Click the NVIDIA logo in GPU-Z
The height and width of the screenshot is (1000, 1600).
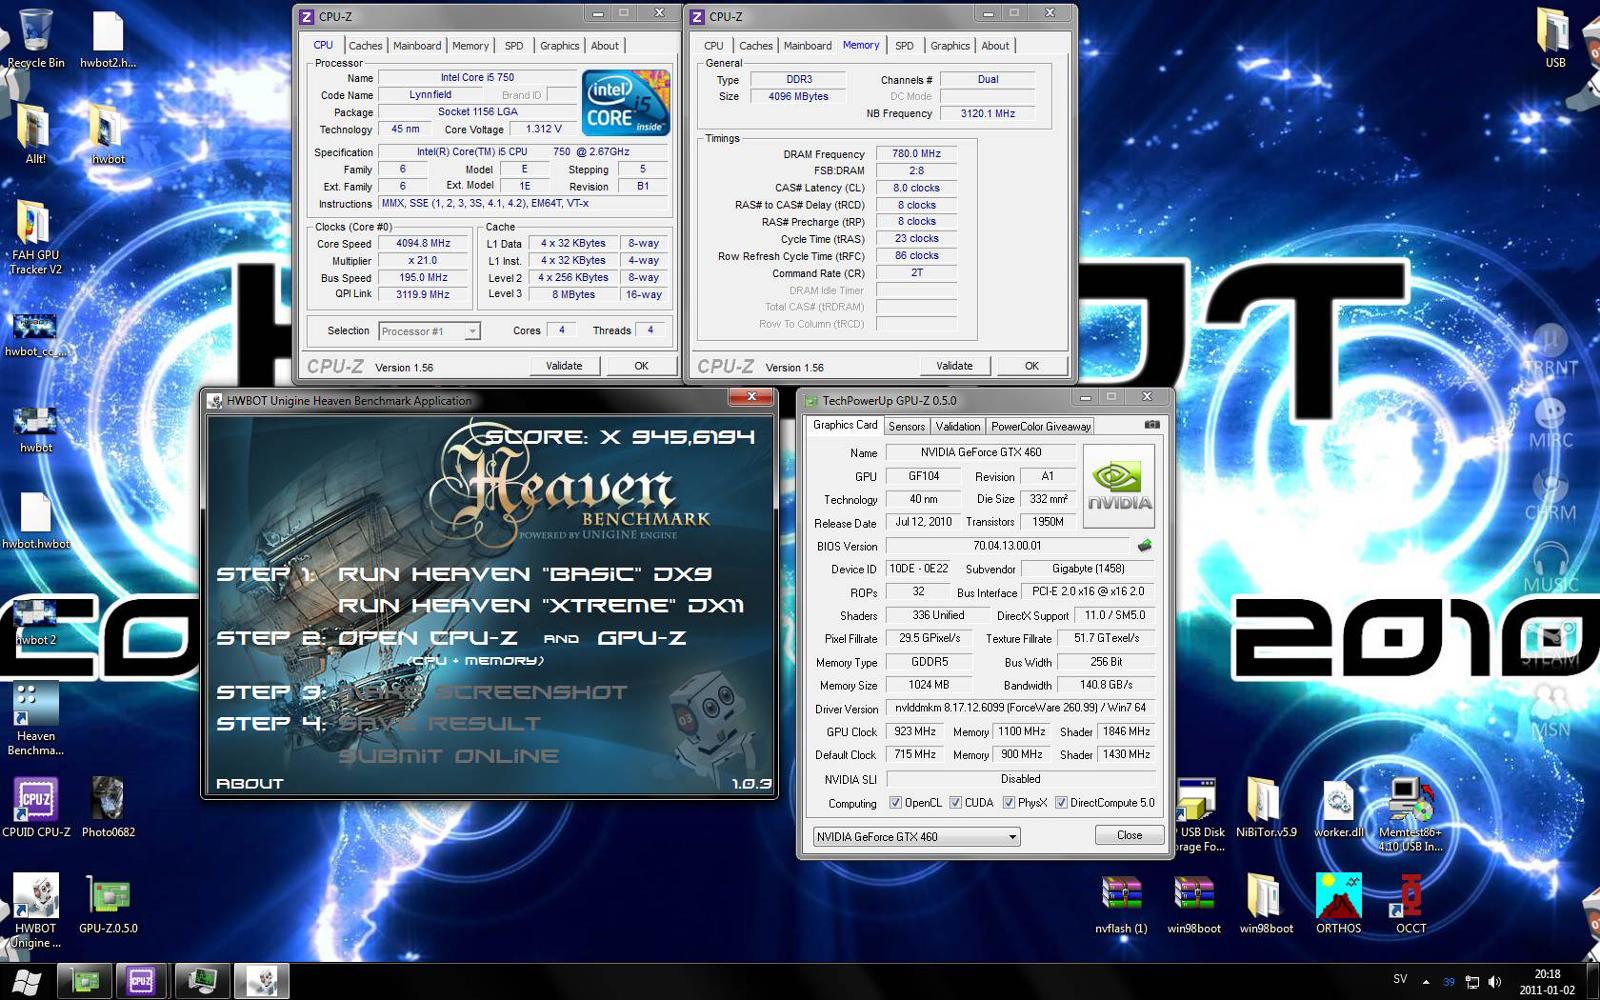[1119, 486]
